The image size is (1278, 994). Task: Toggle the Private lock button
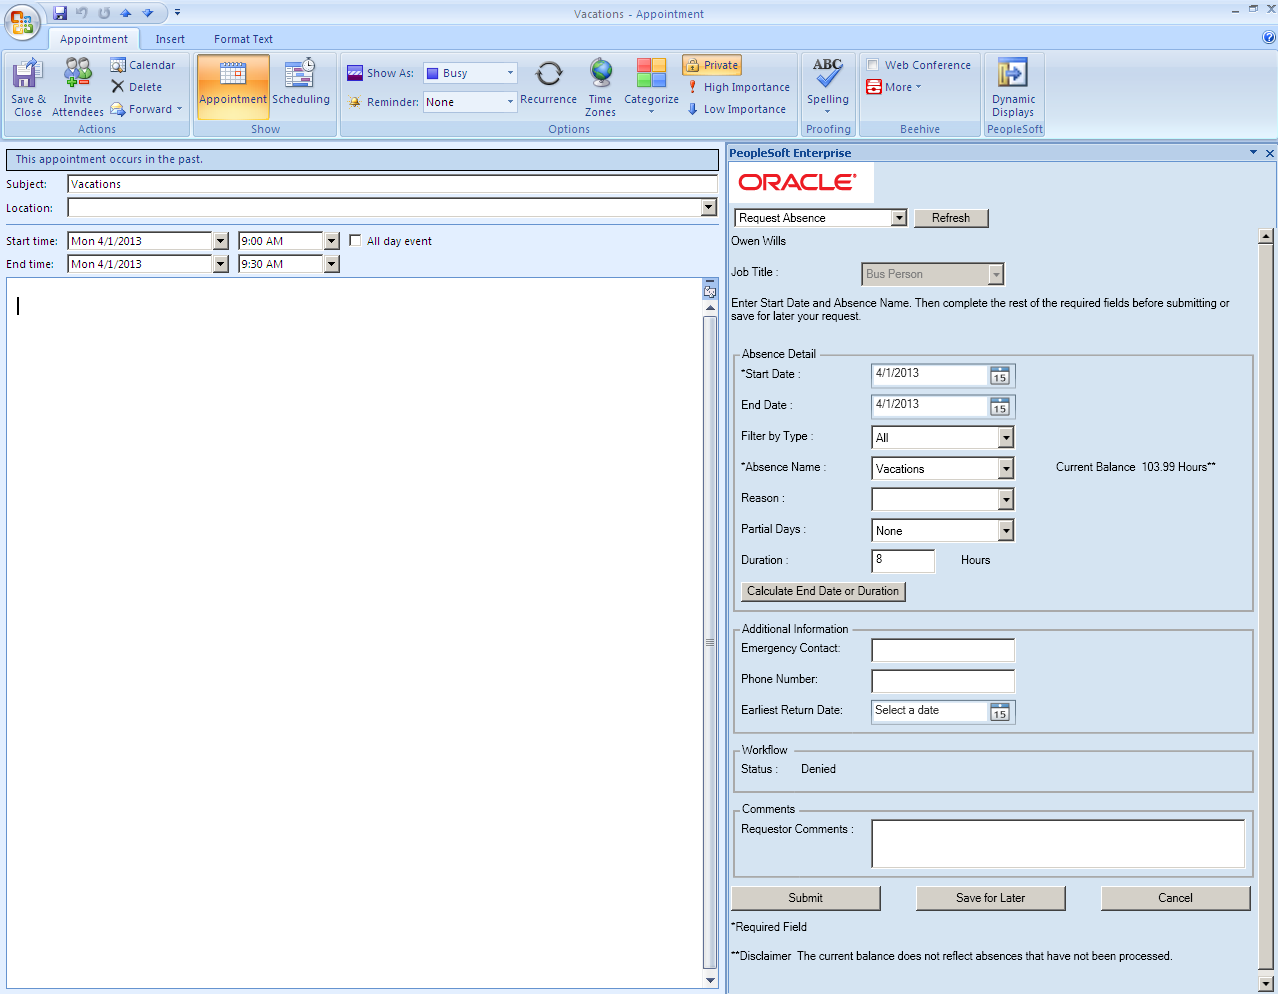point(712,65)
